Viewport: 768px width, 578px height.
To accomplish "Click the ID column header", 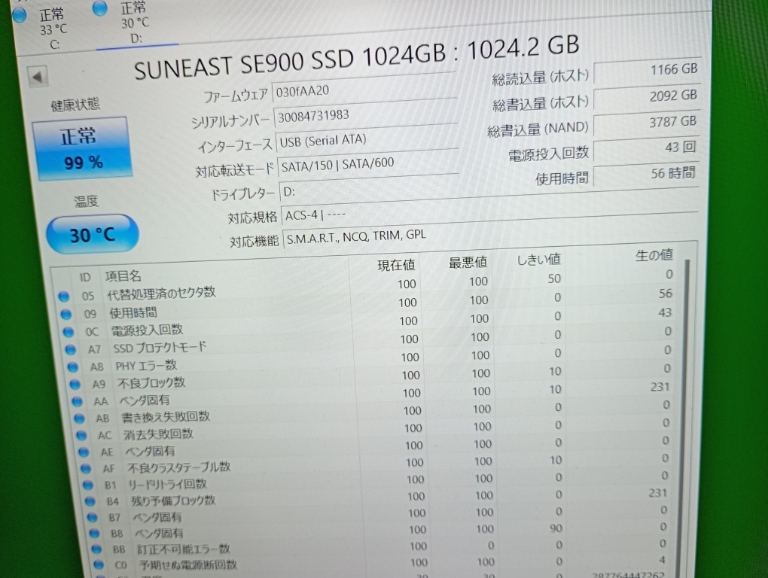I will (x=85, y=277).
